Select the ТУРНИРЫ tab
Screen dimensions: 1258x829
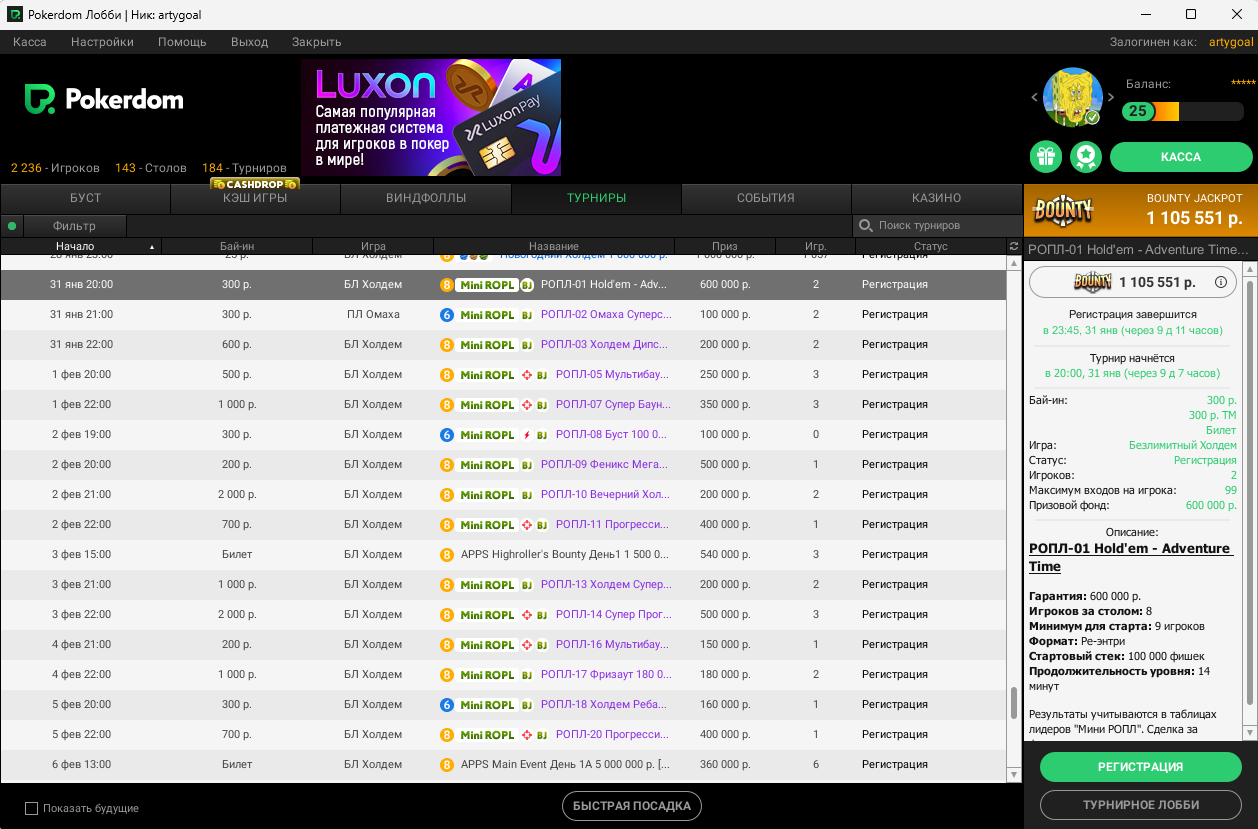(x=596, y=198)
